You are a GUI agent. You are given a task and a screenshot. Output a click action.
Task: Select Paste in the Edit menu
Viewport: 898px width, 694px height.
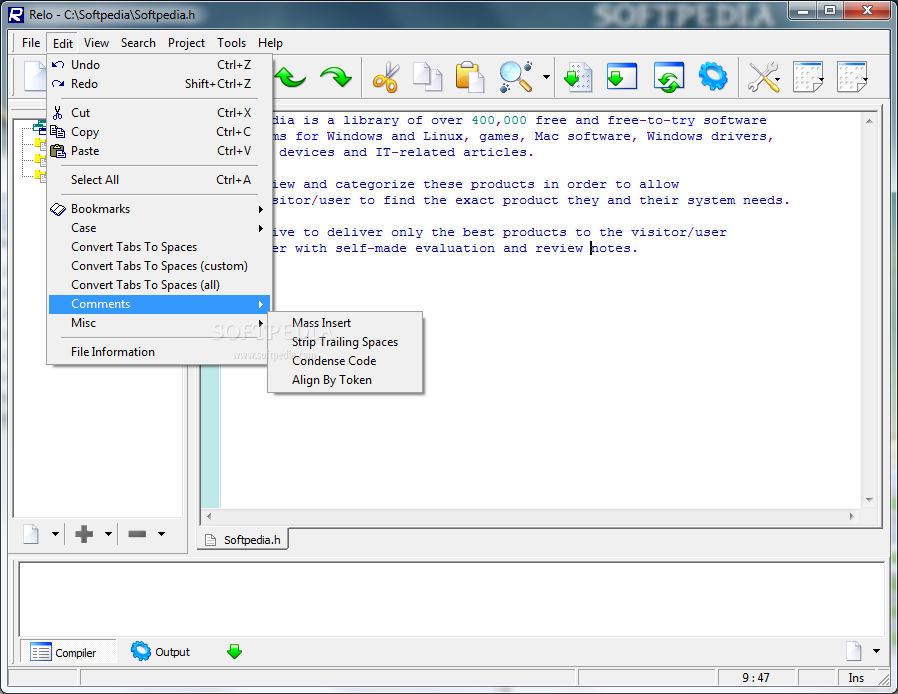[x=159, y=151]
